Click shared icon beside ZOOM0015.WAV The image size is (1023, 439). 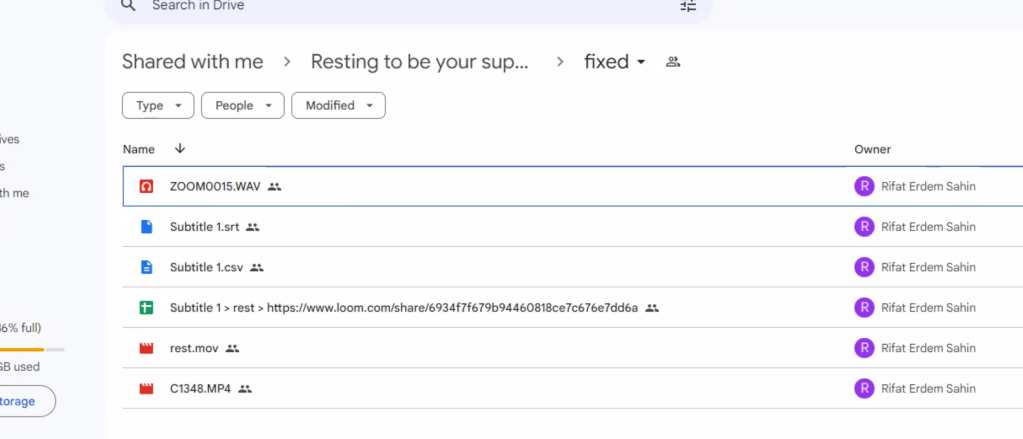[x=275, y=187]
